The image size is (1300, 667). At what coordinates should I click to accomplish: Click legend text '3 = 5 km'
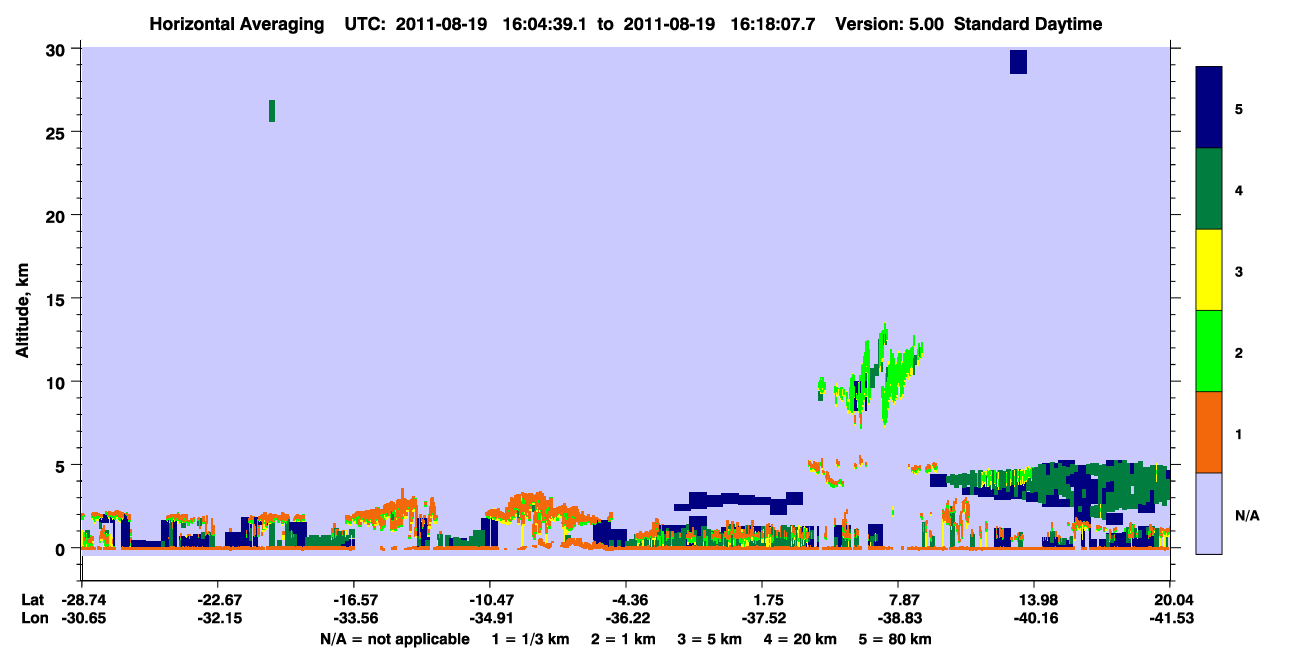[709, 638]
